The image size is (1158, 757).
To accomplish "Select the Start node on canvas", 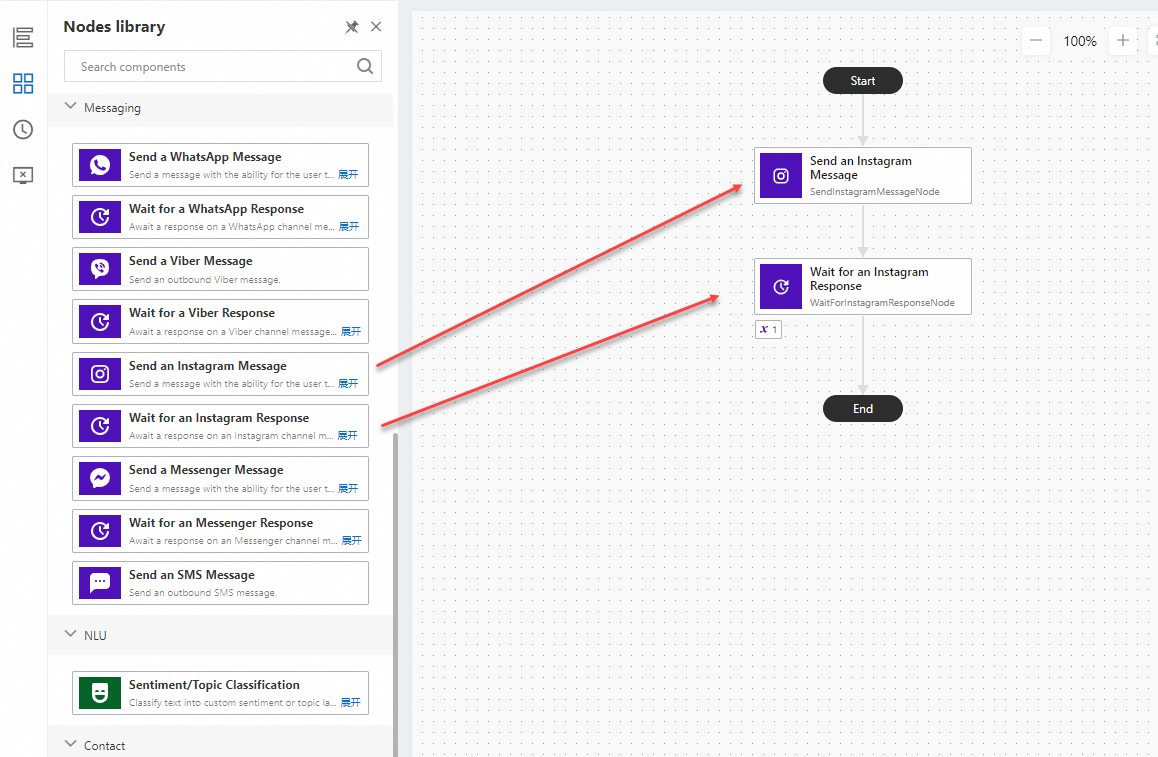I will coord(863,81).
